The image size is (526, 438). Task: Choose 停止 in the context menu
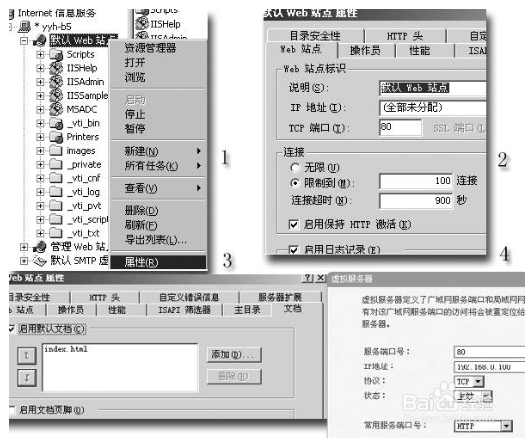158,114
